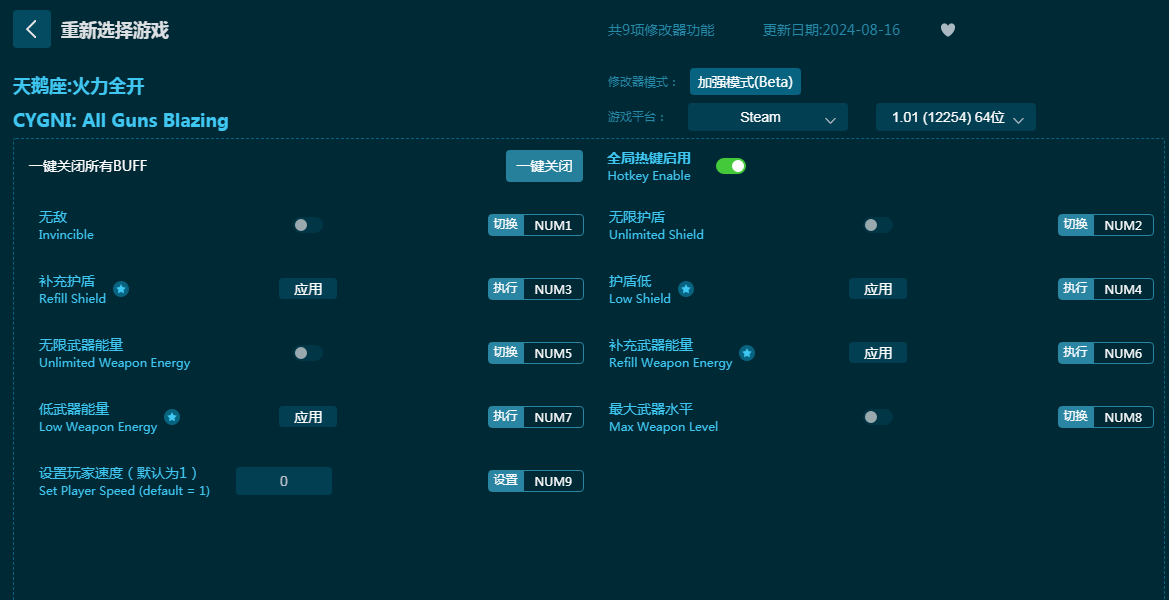Apply the Low Shield option
The width and height of the screenshot is (1169, 600).
[878, 289]
